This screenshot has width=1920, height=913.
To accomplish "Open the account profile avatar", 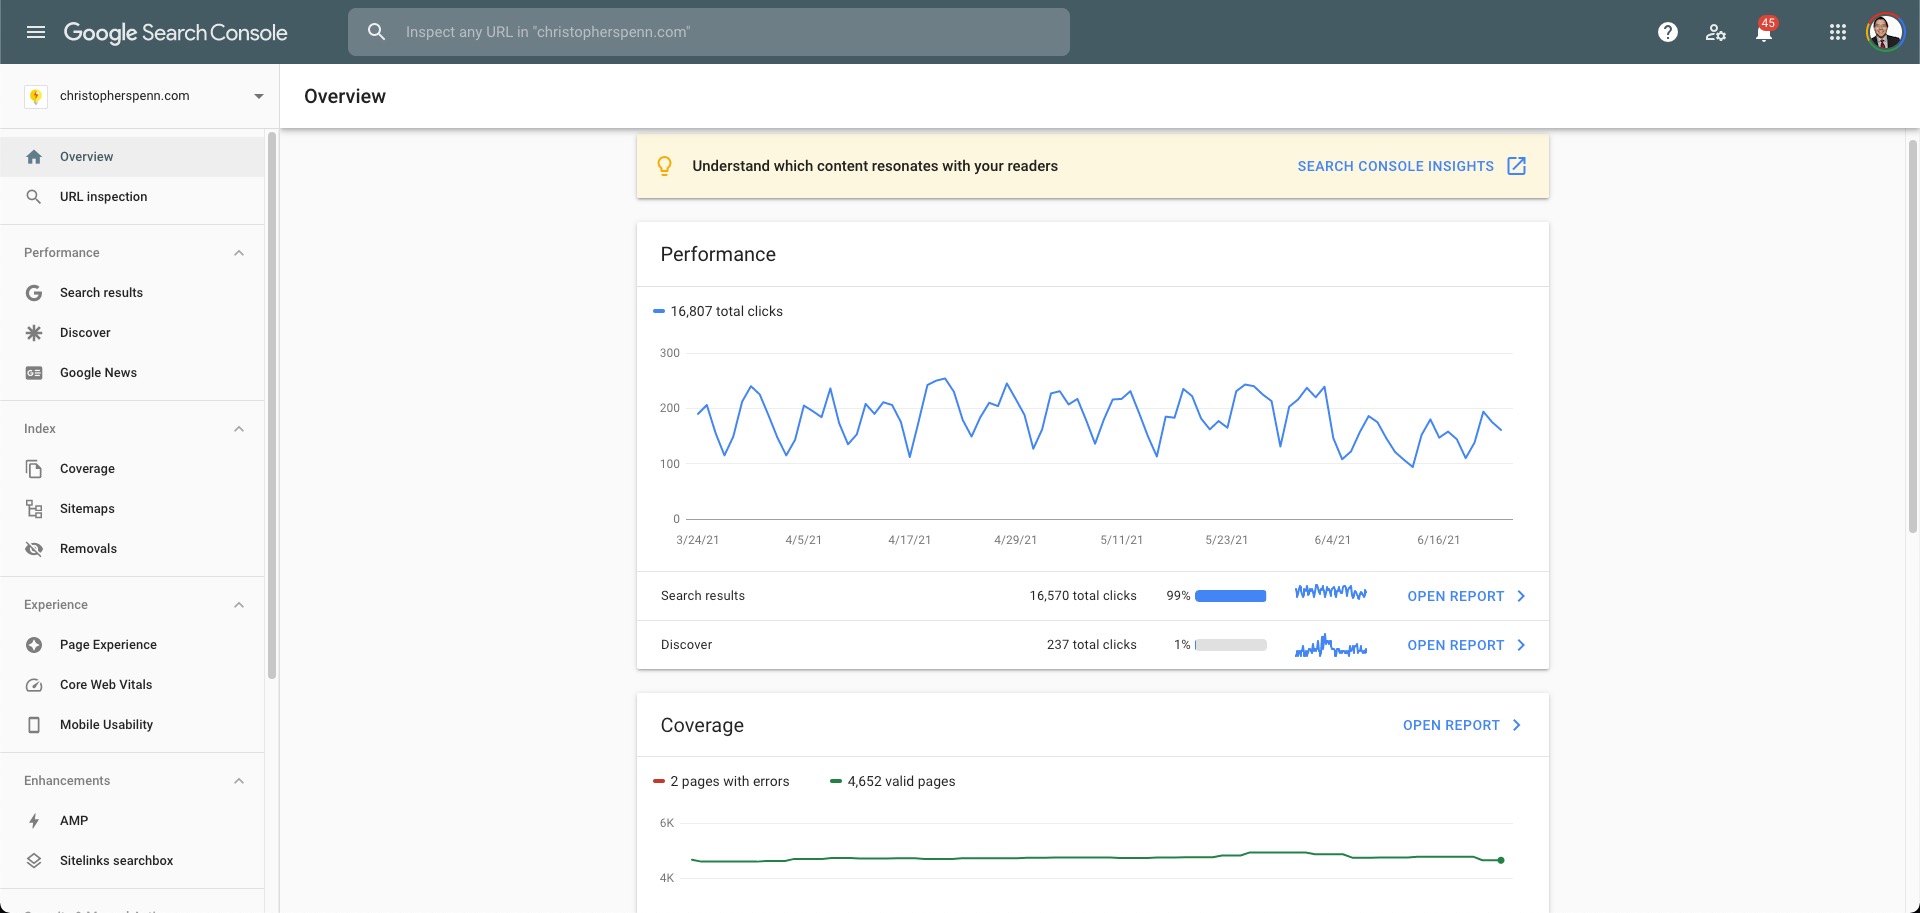I will coord(1884,32).
